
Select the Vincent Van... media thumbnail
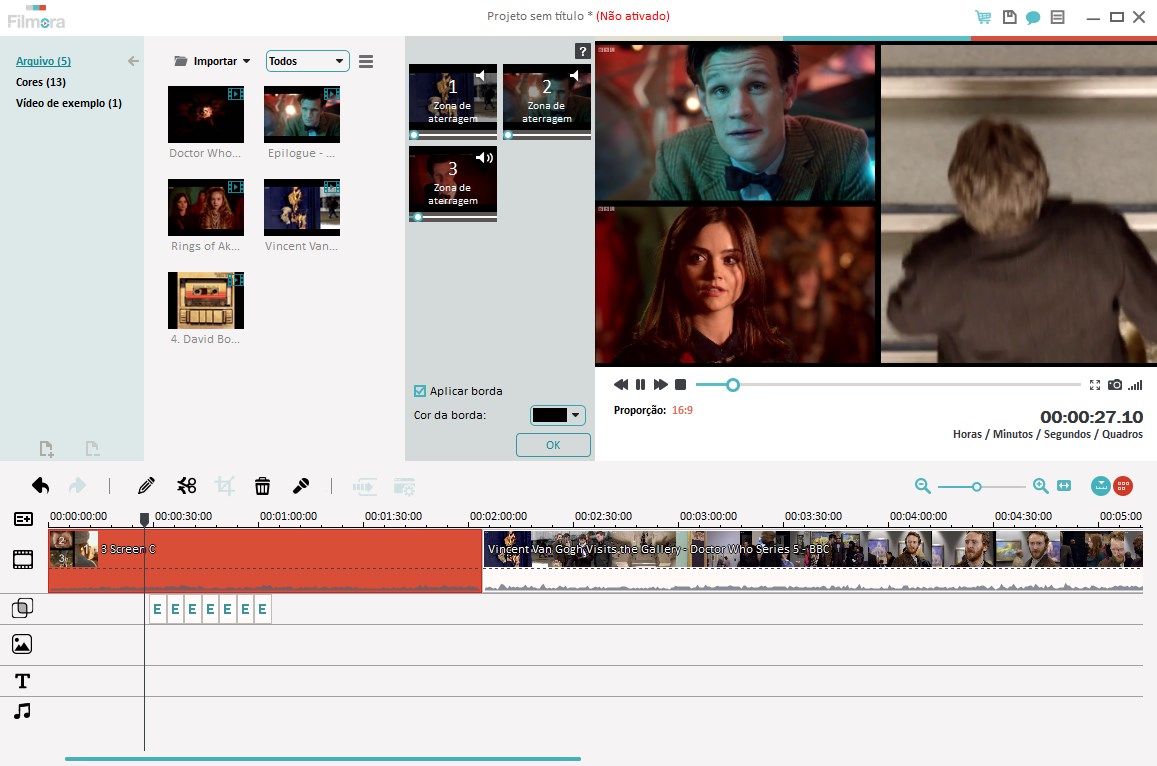pyautogui.click(x=302, y=207)
